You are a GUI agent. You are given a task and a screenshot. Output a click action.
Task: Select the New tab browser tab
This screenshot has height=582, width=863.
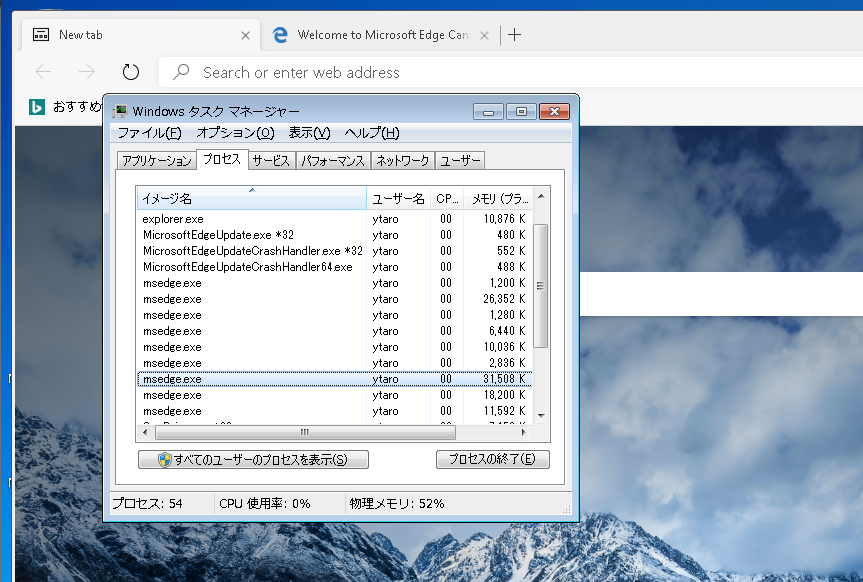point(140,35)
